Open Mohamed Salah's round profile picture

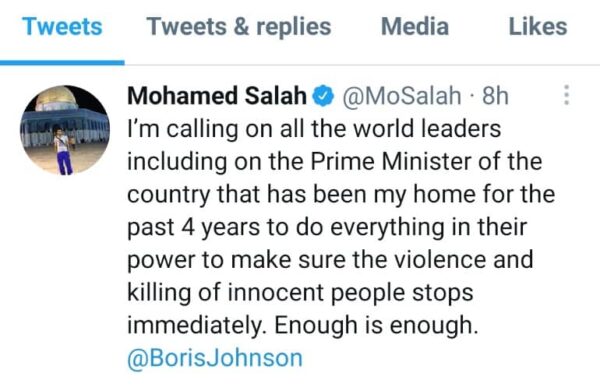(65, 130)
